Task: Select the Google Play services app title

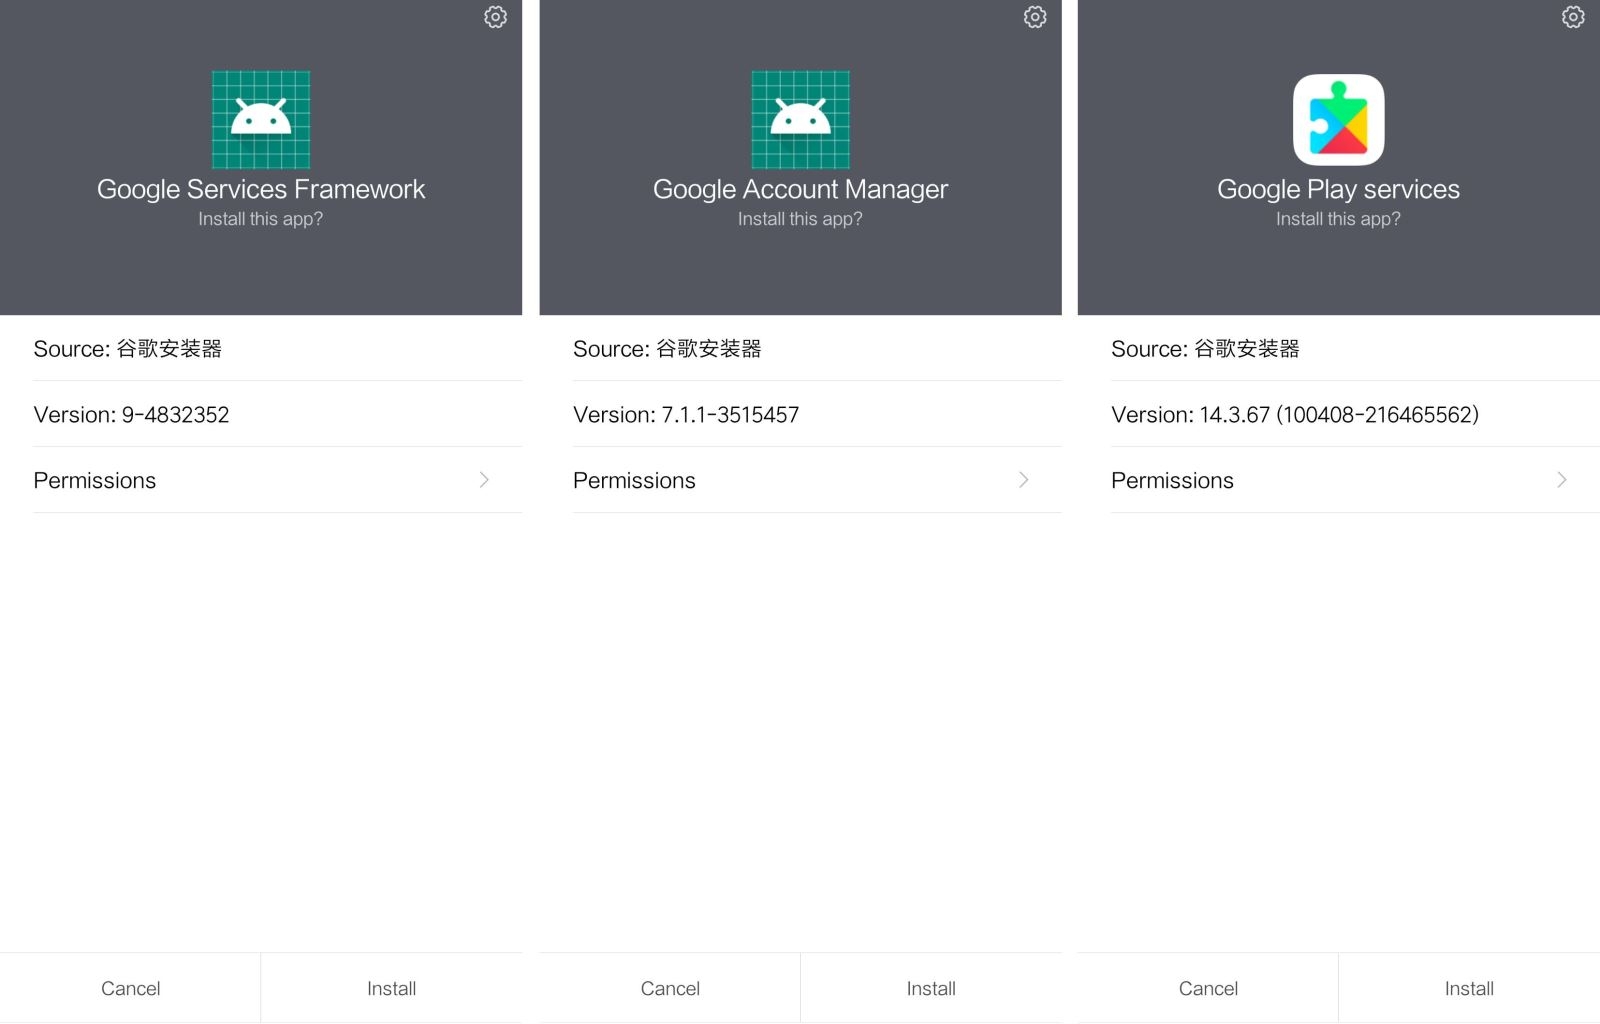Action: [1337, 189]
